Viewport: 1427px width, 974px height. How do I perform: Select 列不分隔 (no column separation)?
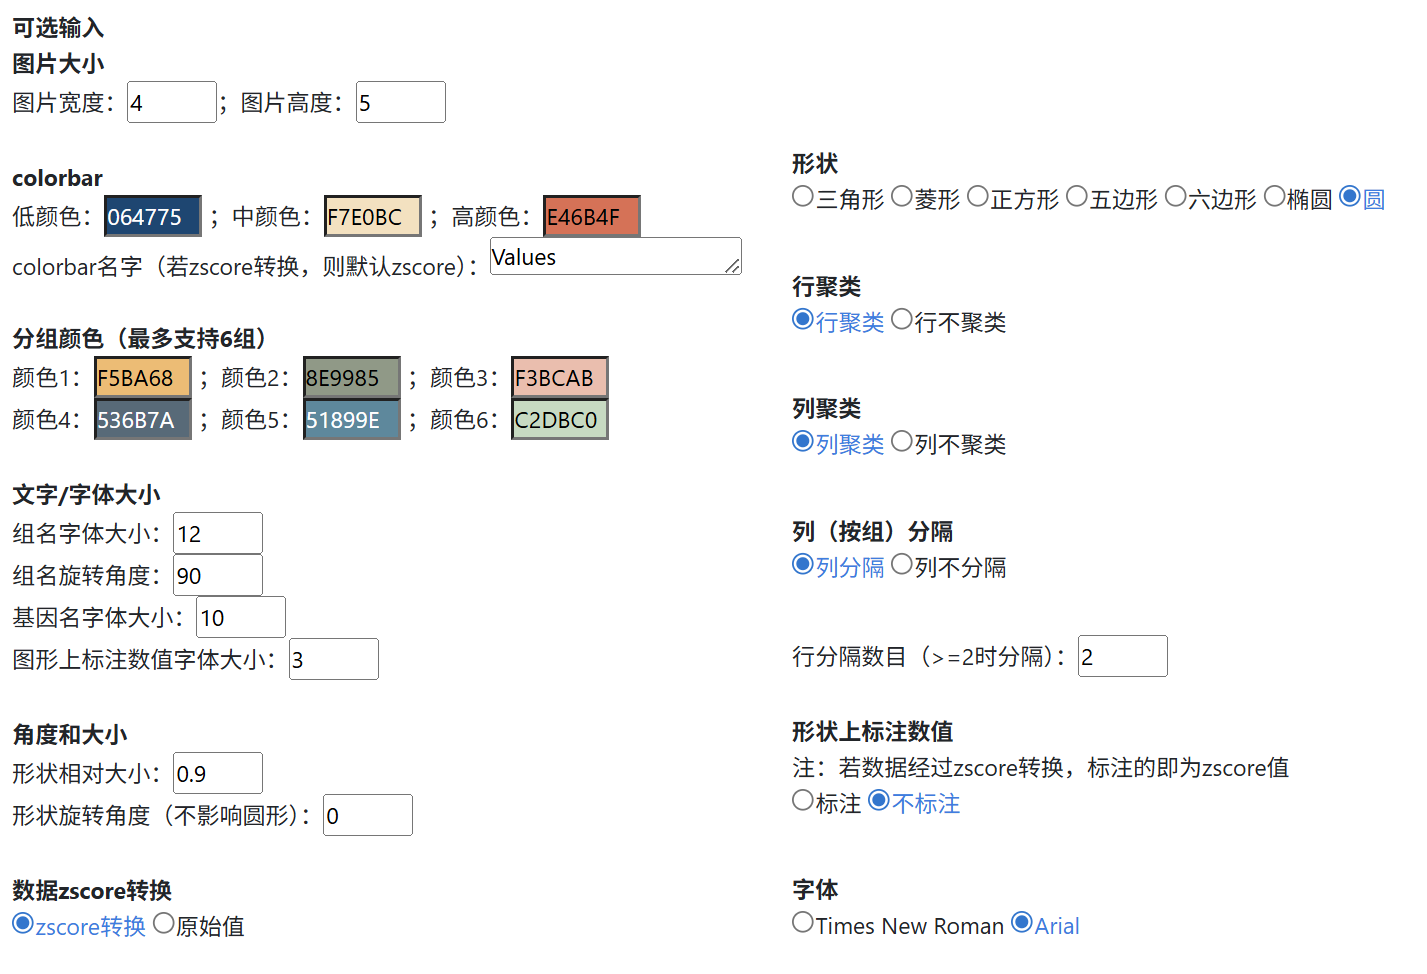click(x=901, y=564)
